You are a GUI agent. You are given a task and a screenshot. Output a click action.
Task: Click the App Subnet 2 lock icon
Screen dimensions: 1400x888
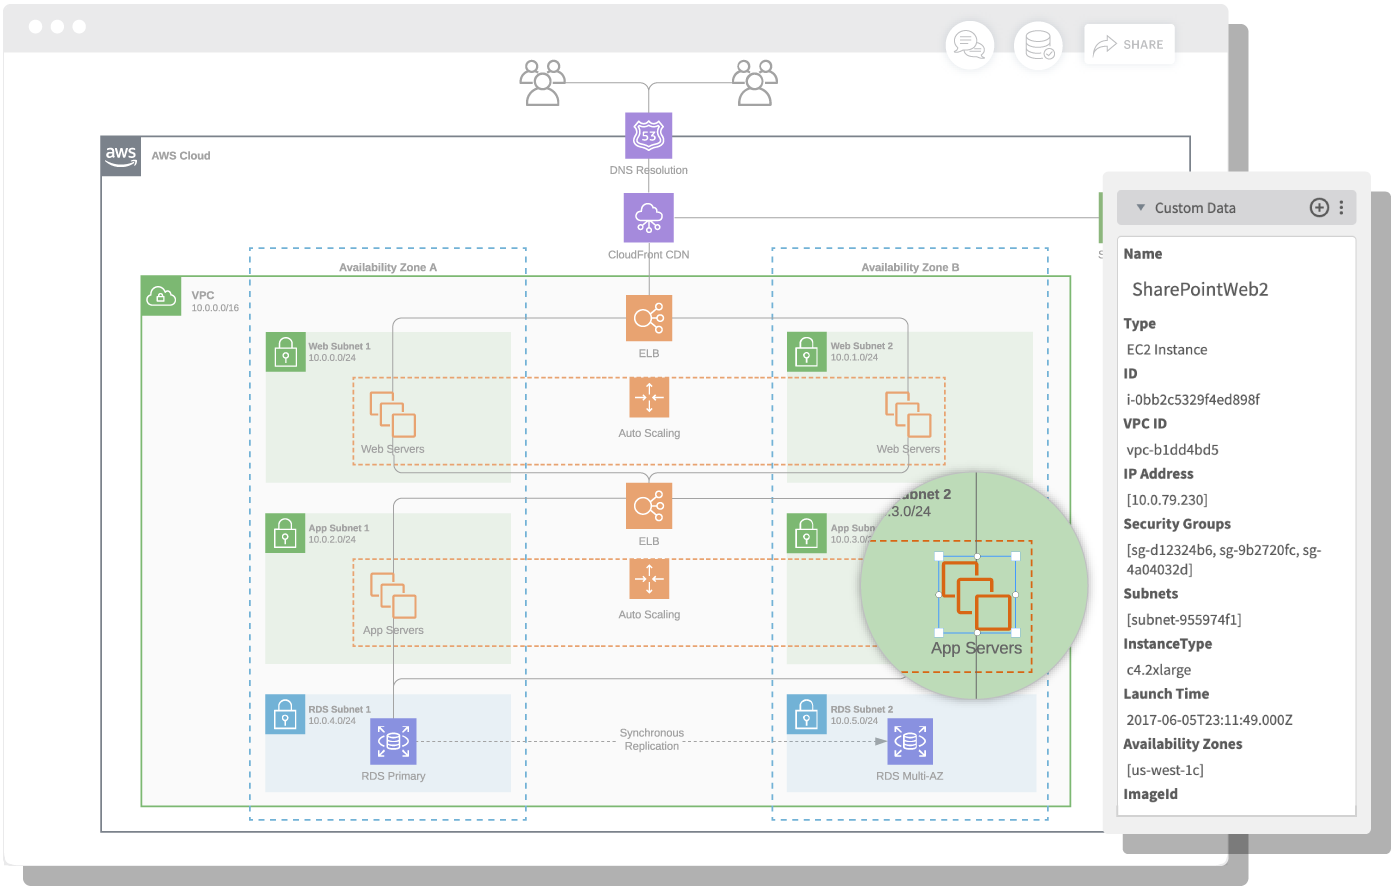pyautogui.click(x=807, y=534)
